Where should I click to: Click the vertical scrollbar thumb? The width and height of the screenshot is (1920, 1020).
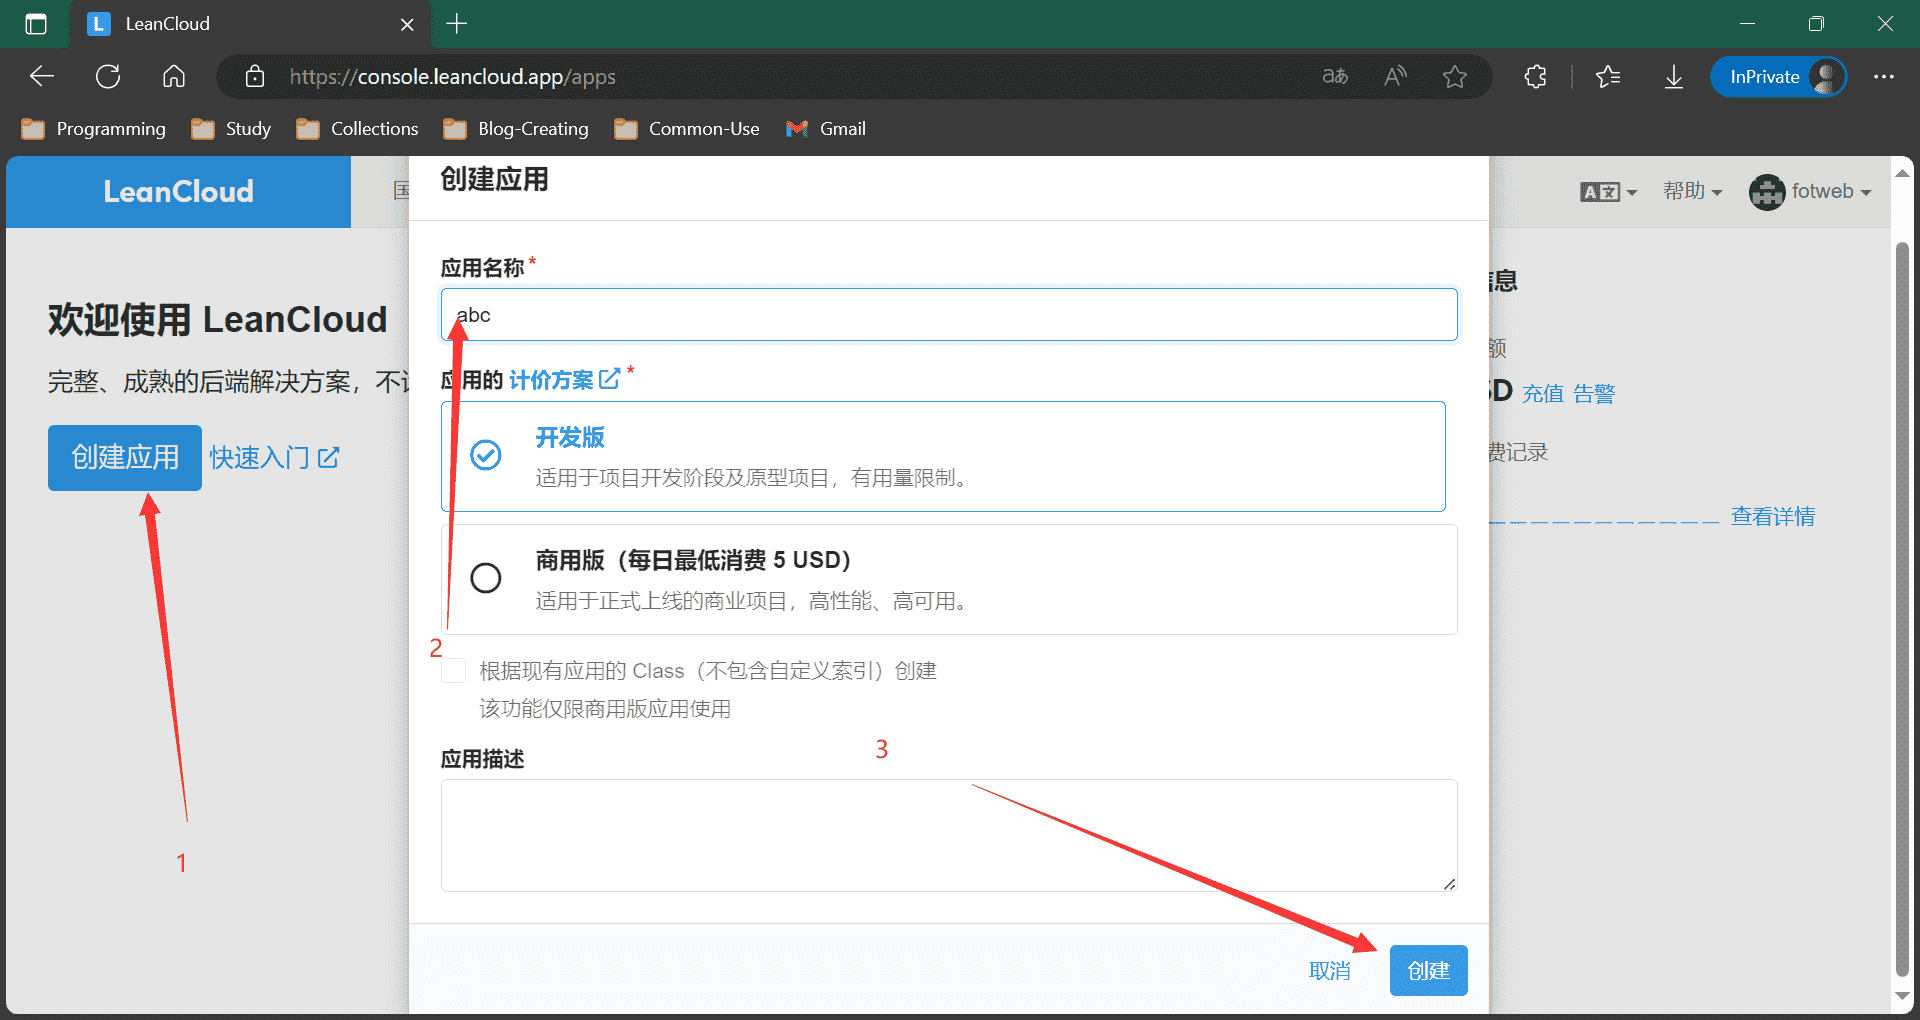point(1902,608)
